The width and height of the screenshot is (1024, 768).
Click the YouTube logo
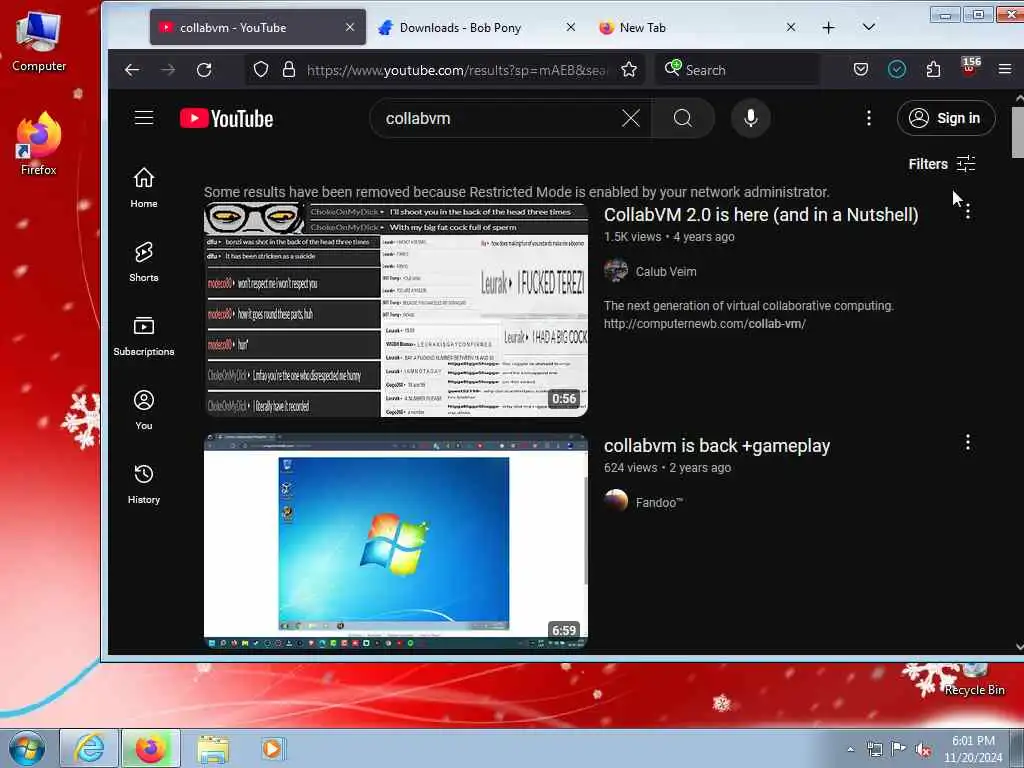pyautogui.click(x=227, y=118)
